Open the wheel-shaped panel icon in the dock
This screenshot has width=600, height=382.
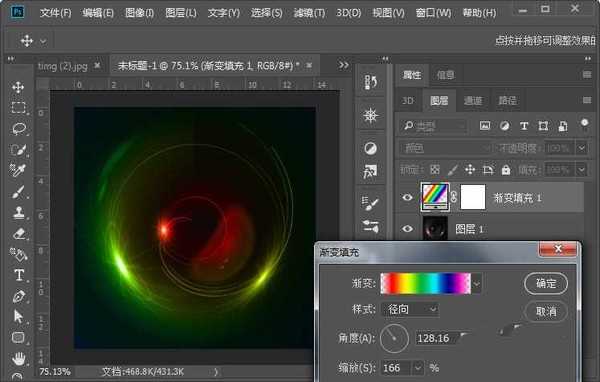tap(370, 115)
